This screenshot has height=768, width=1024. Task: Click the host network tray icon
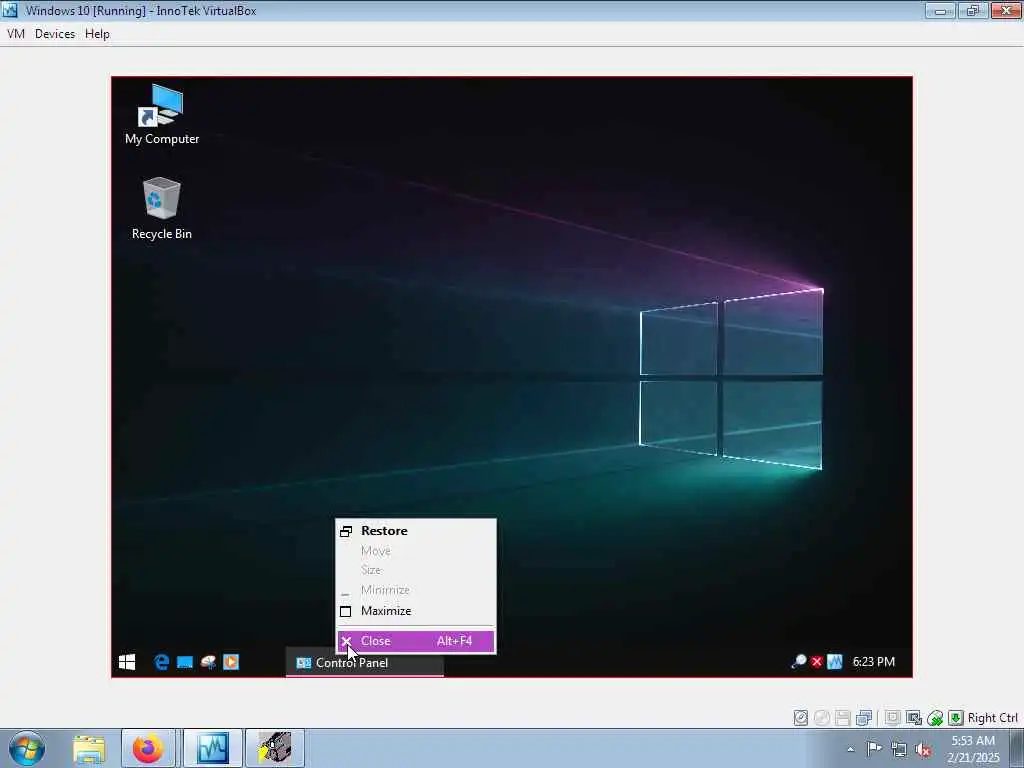(x=899, y=749)
